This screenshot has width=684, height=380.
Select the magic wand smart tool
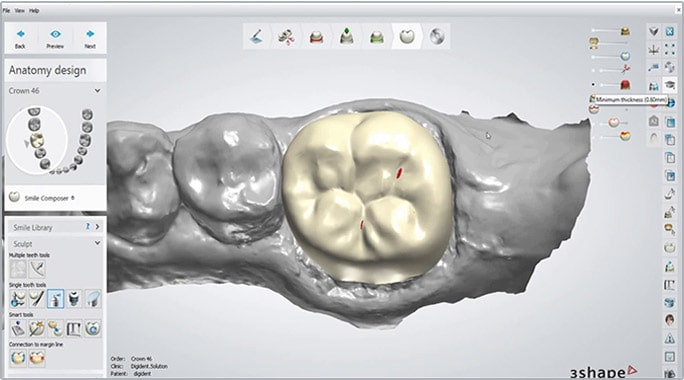point(37,329)
